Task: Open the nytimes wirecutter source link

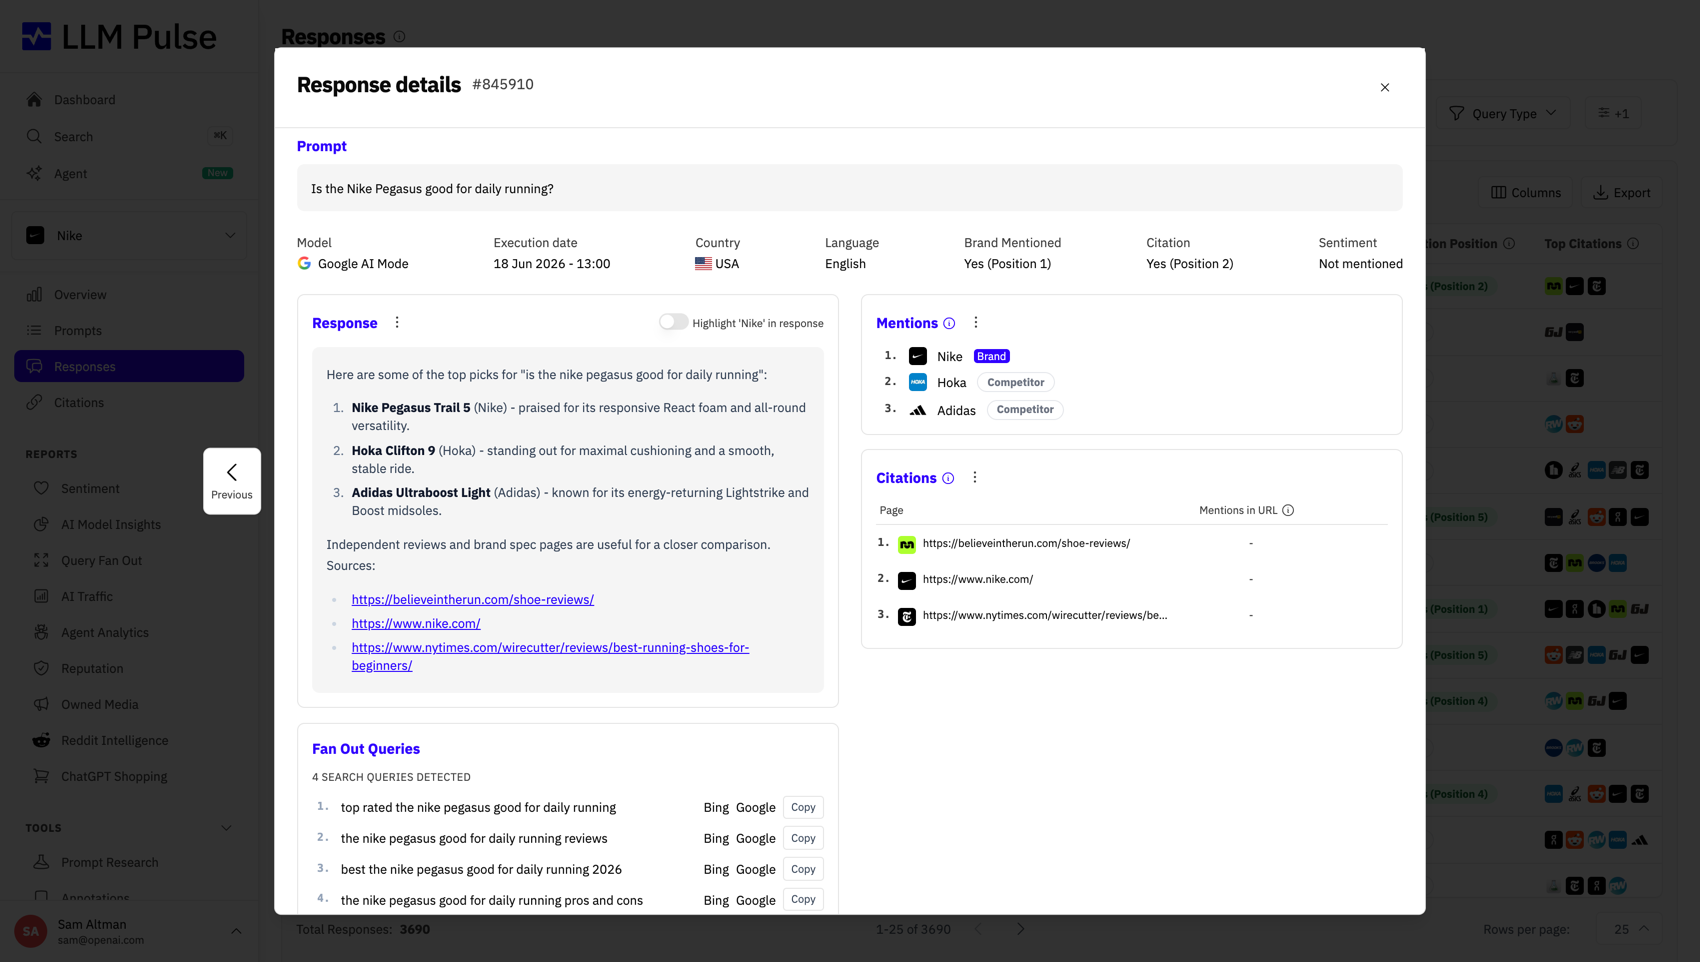Action: pos(550,657)
